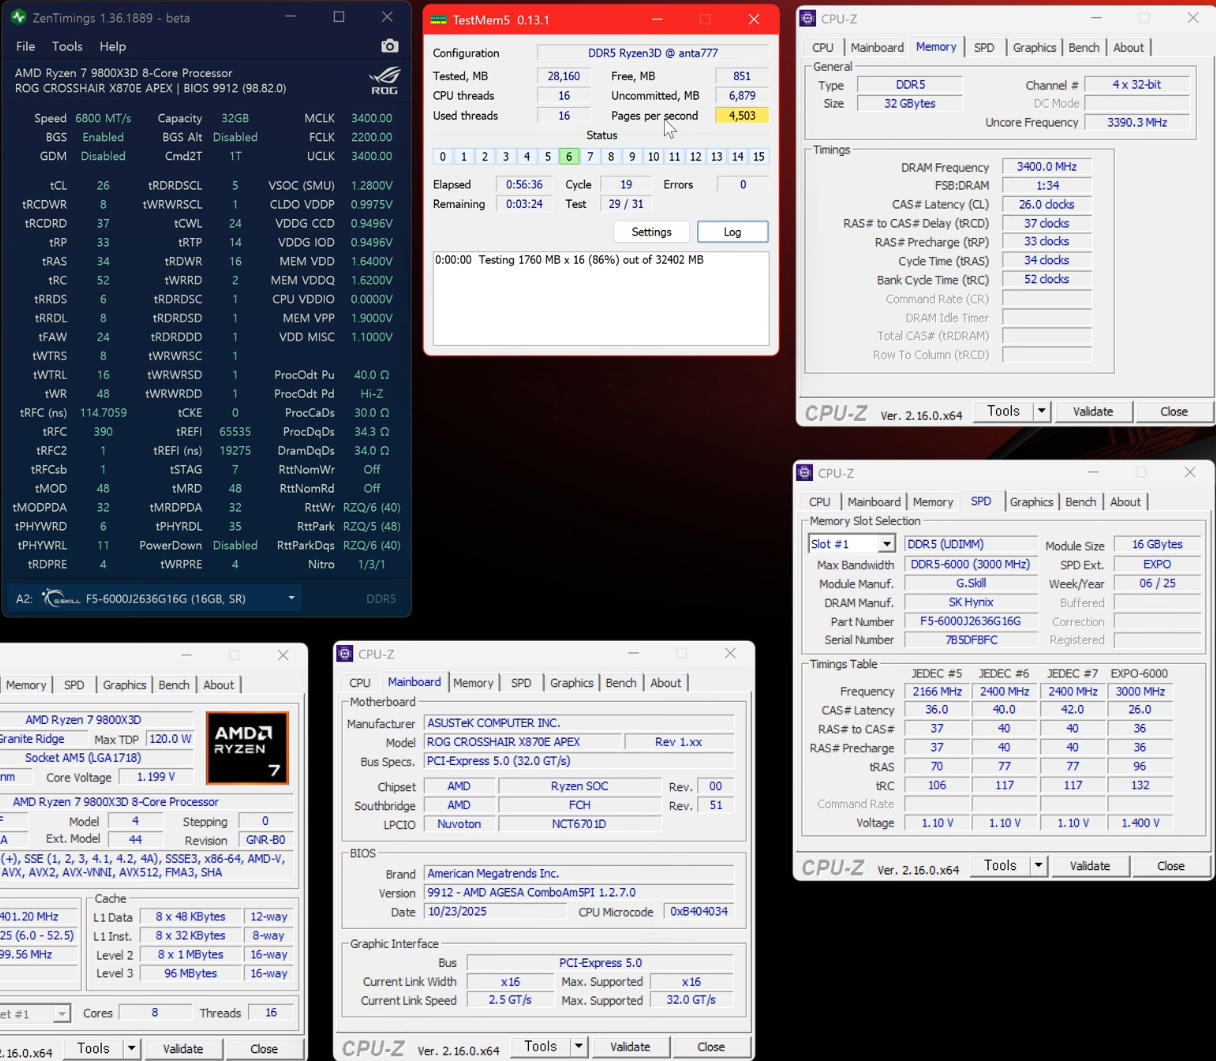Select status thread box number 15
1216x1061 pixels.
759,156
